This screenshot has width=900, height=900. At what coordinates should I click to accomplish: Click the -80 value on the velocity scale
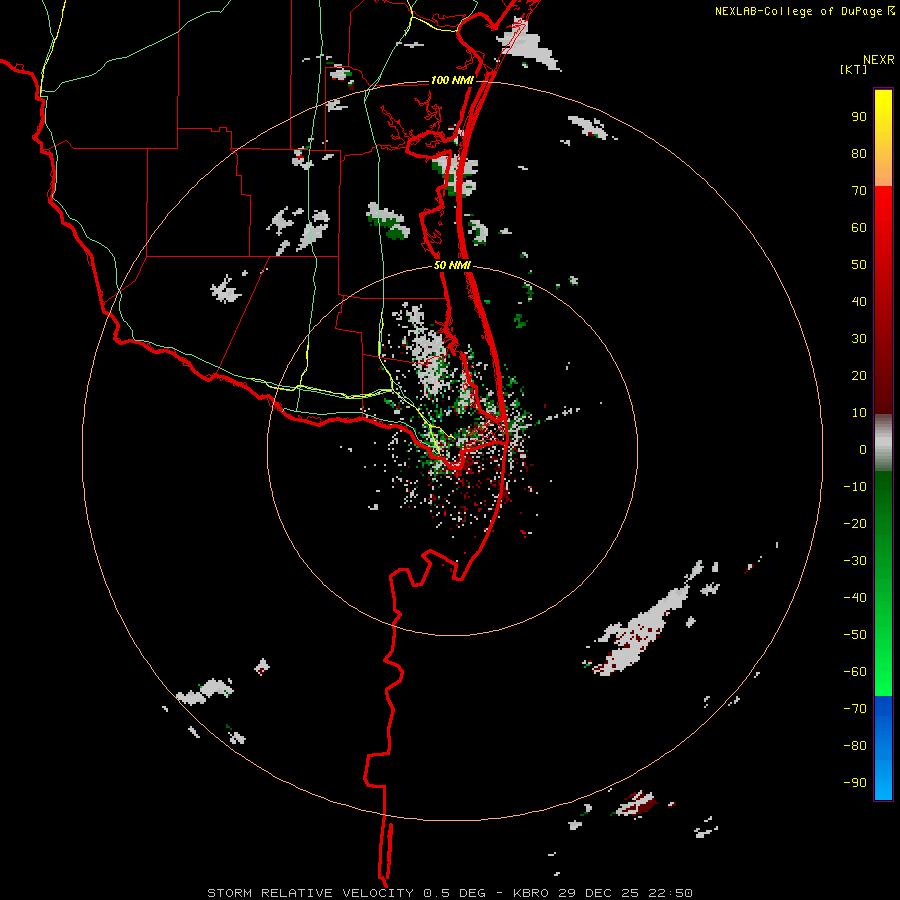(x=855, y=746)
